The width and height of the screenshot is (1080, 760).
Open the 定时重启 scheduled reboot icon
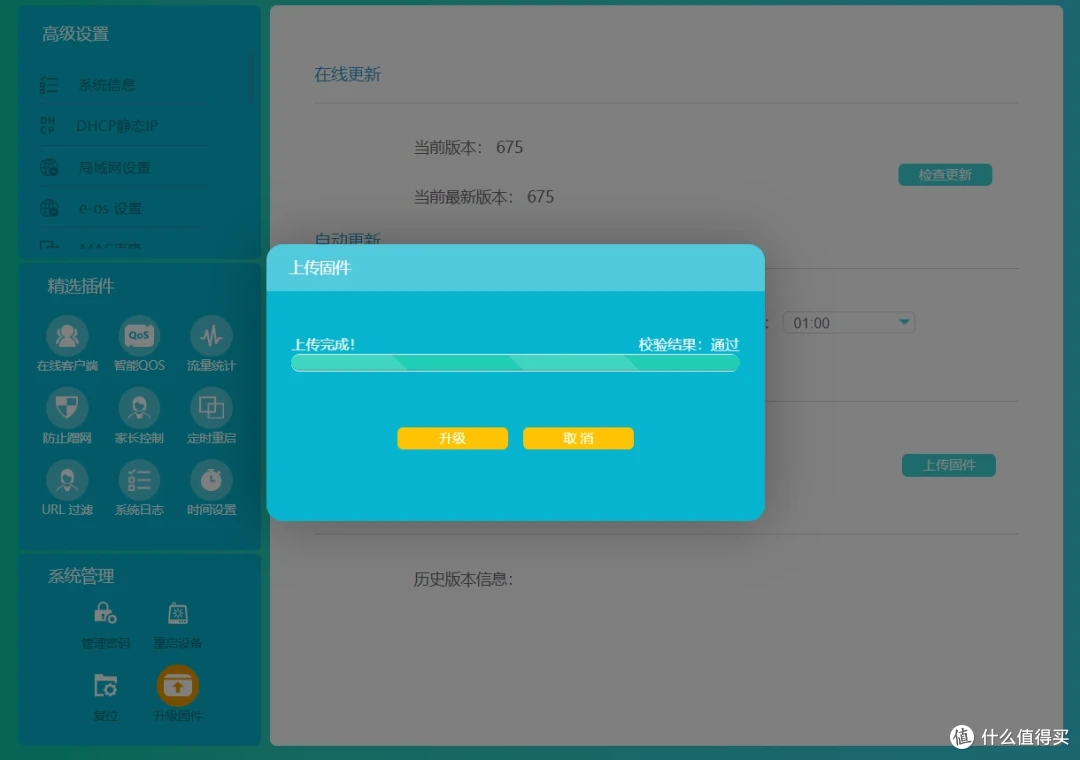coord(211,408)
